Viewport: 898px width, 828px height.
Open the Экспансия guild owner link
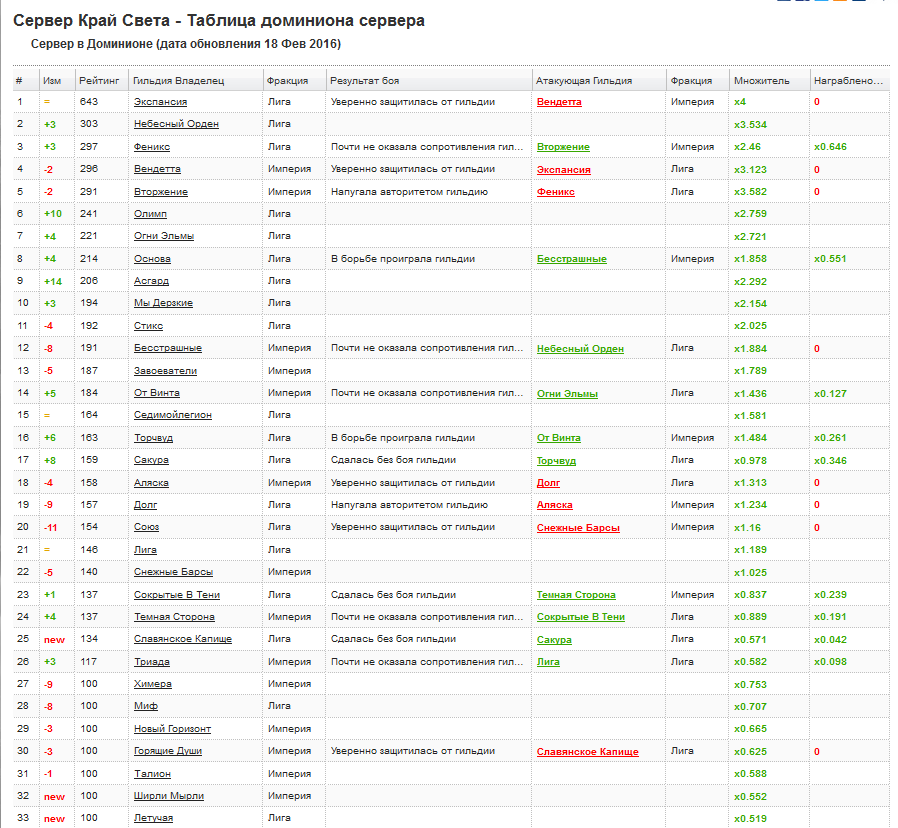pyautogui.click(x=160, y=102)
